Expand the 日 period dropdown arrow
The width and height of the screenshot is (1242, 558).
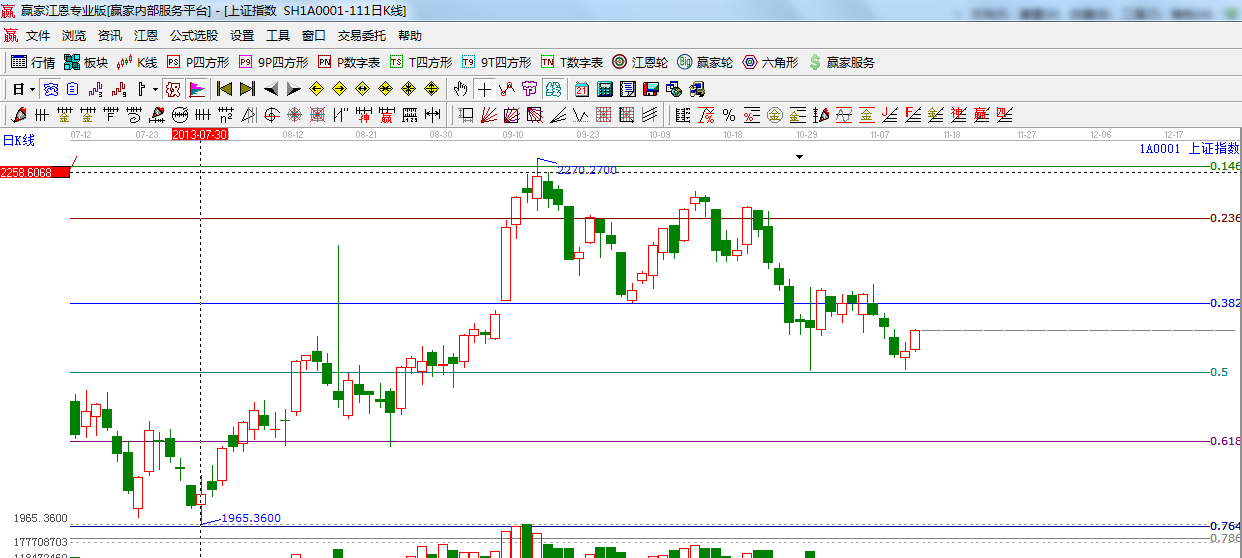[x=32, y=89]
